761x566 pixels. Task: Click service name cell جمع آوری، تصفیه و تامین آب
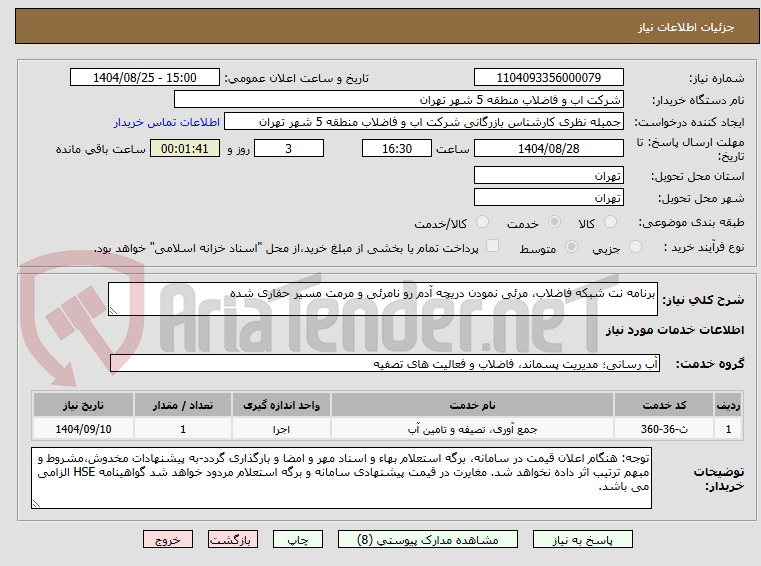pos(472,429)
